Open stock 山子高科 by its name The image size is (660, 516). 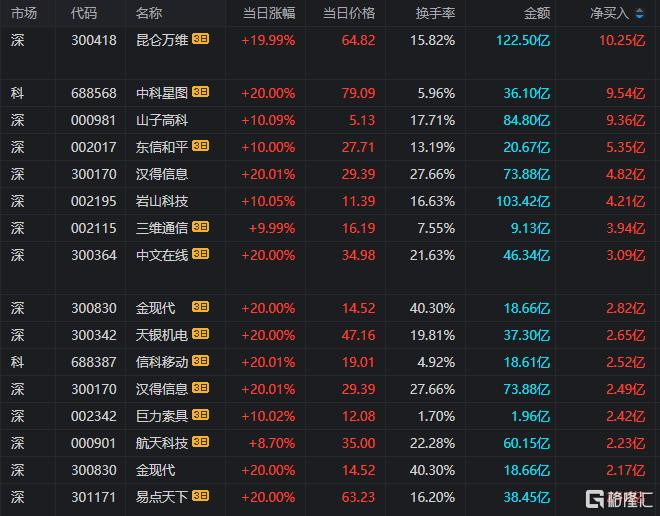[x=162, y=120]
